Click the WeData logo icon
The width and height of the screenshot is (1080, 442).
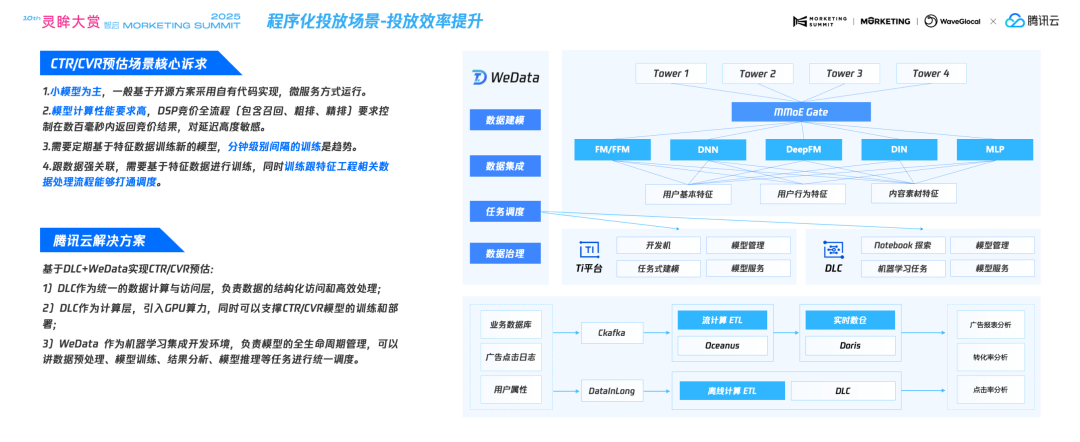(479, 78)
